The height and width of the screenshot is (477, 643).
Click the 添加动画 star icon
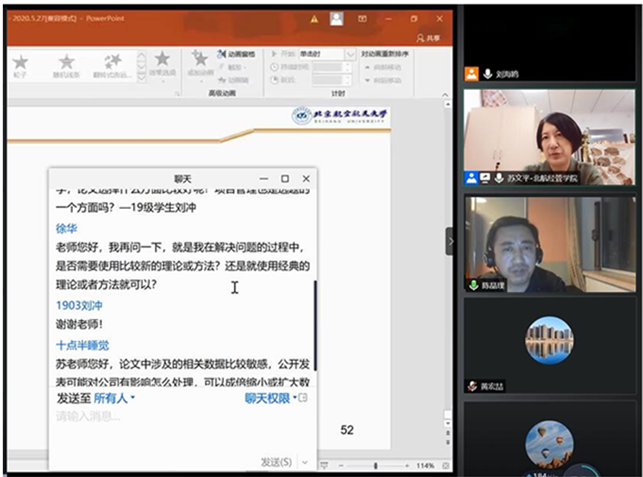pyautogui.click(x=199, y=62)
